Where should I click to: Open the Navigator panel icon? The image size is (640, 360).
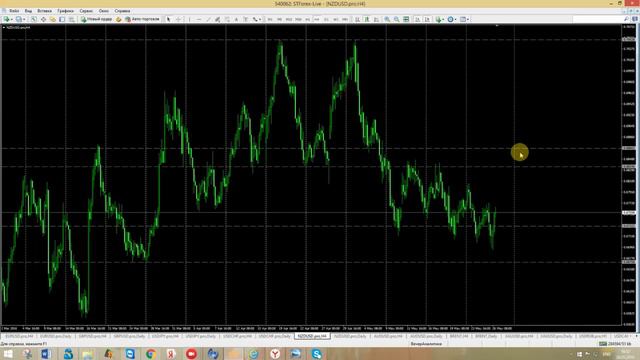[53, 19]
